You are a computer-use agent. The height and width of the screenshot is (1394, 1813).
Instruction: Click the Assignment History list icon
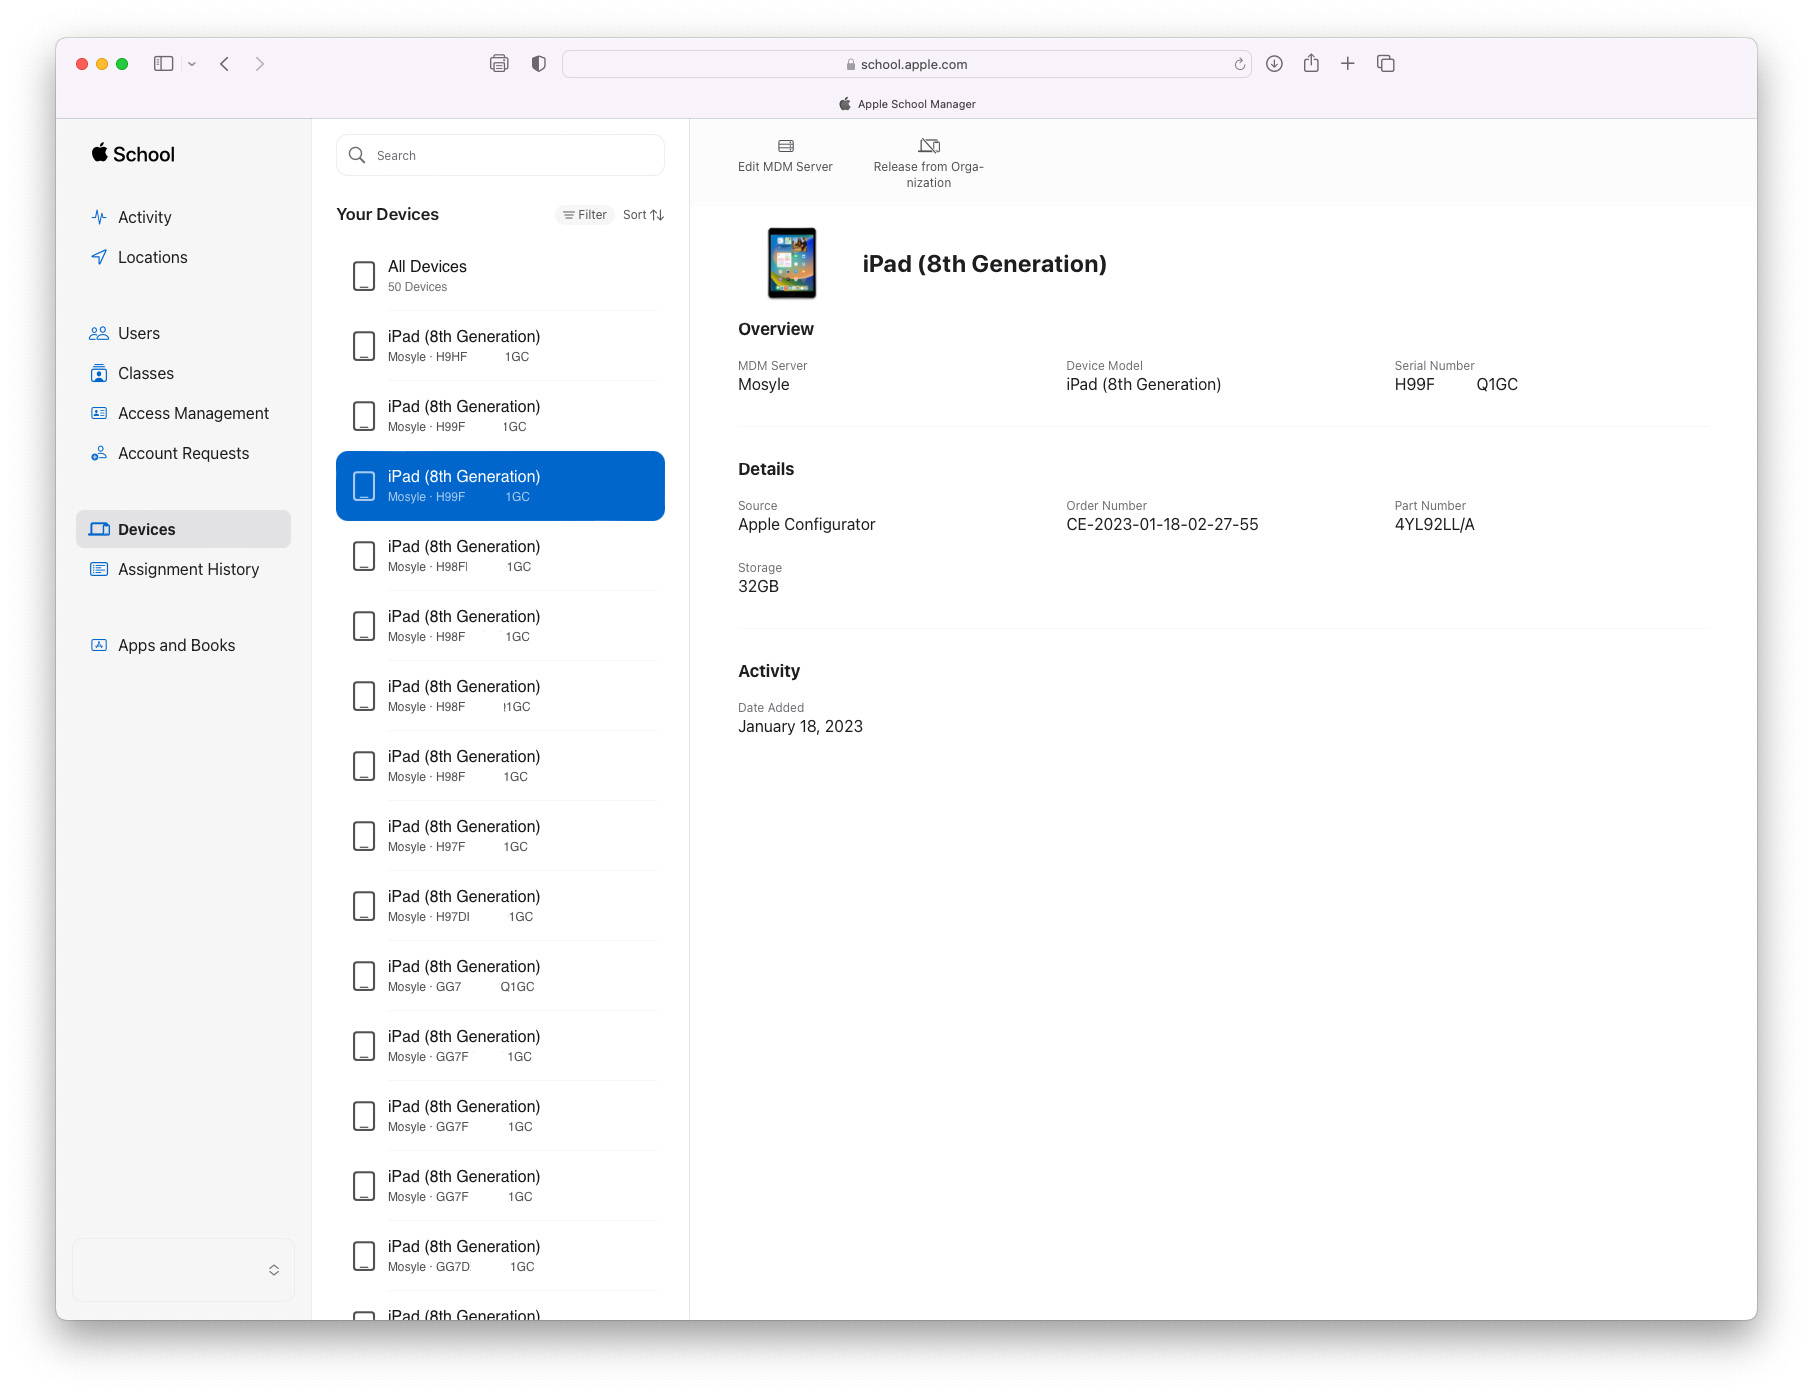[99, 569]
